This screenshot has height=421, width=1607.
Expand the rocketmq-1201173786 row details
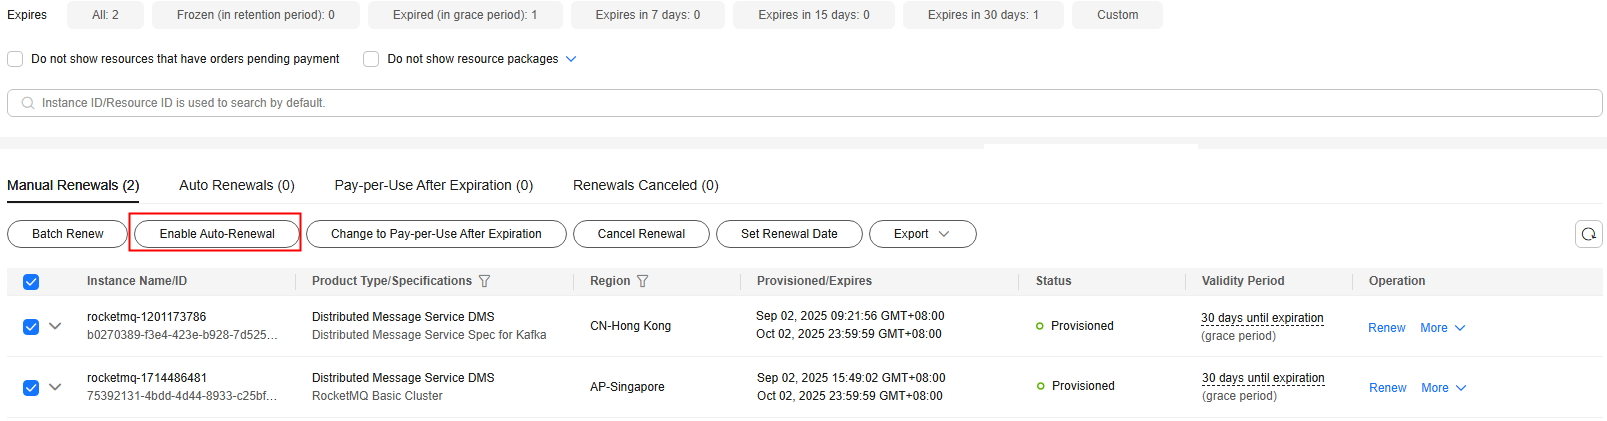pyautogui.click(x=55, y=326)
